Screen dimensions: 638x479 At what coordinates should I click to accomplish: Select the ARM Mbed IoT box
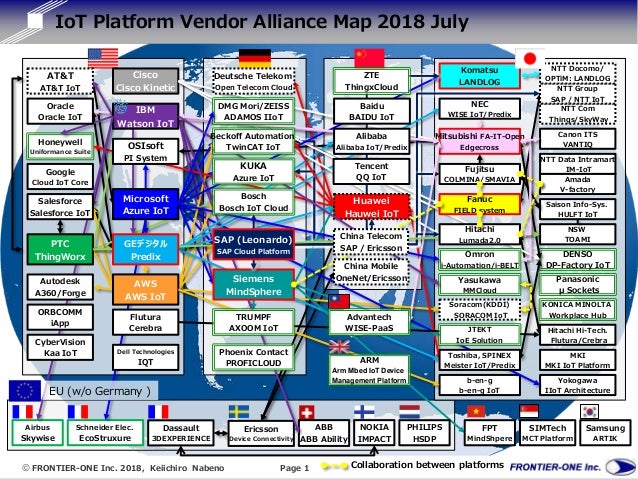coord(369,370)
